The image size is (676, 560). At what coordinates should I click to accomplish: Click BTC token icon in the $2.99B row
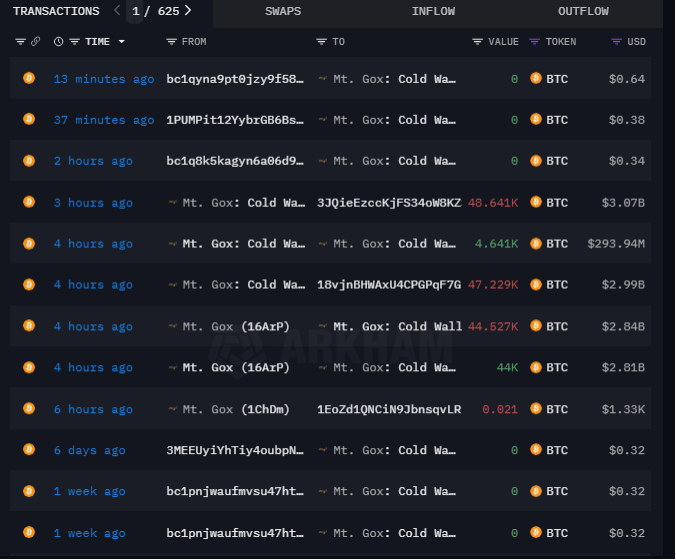tap(536, 285)
